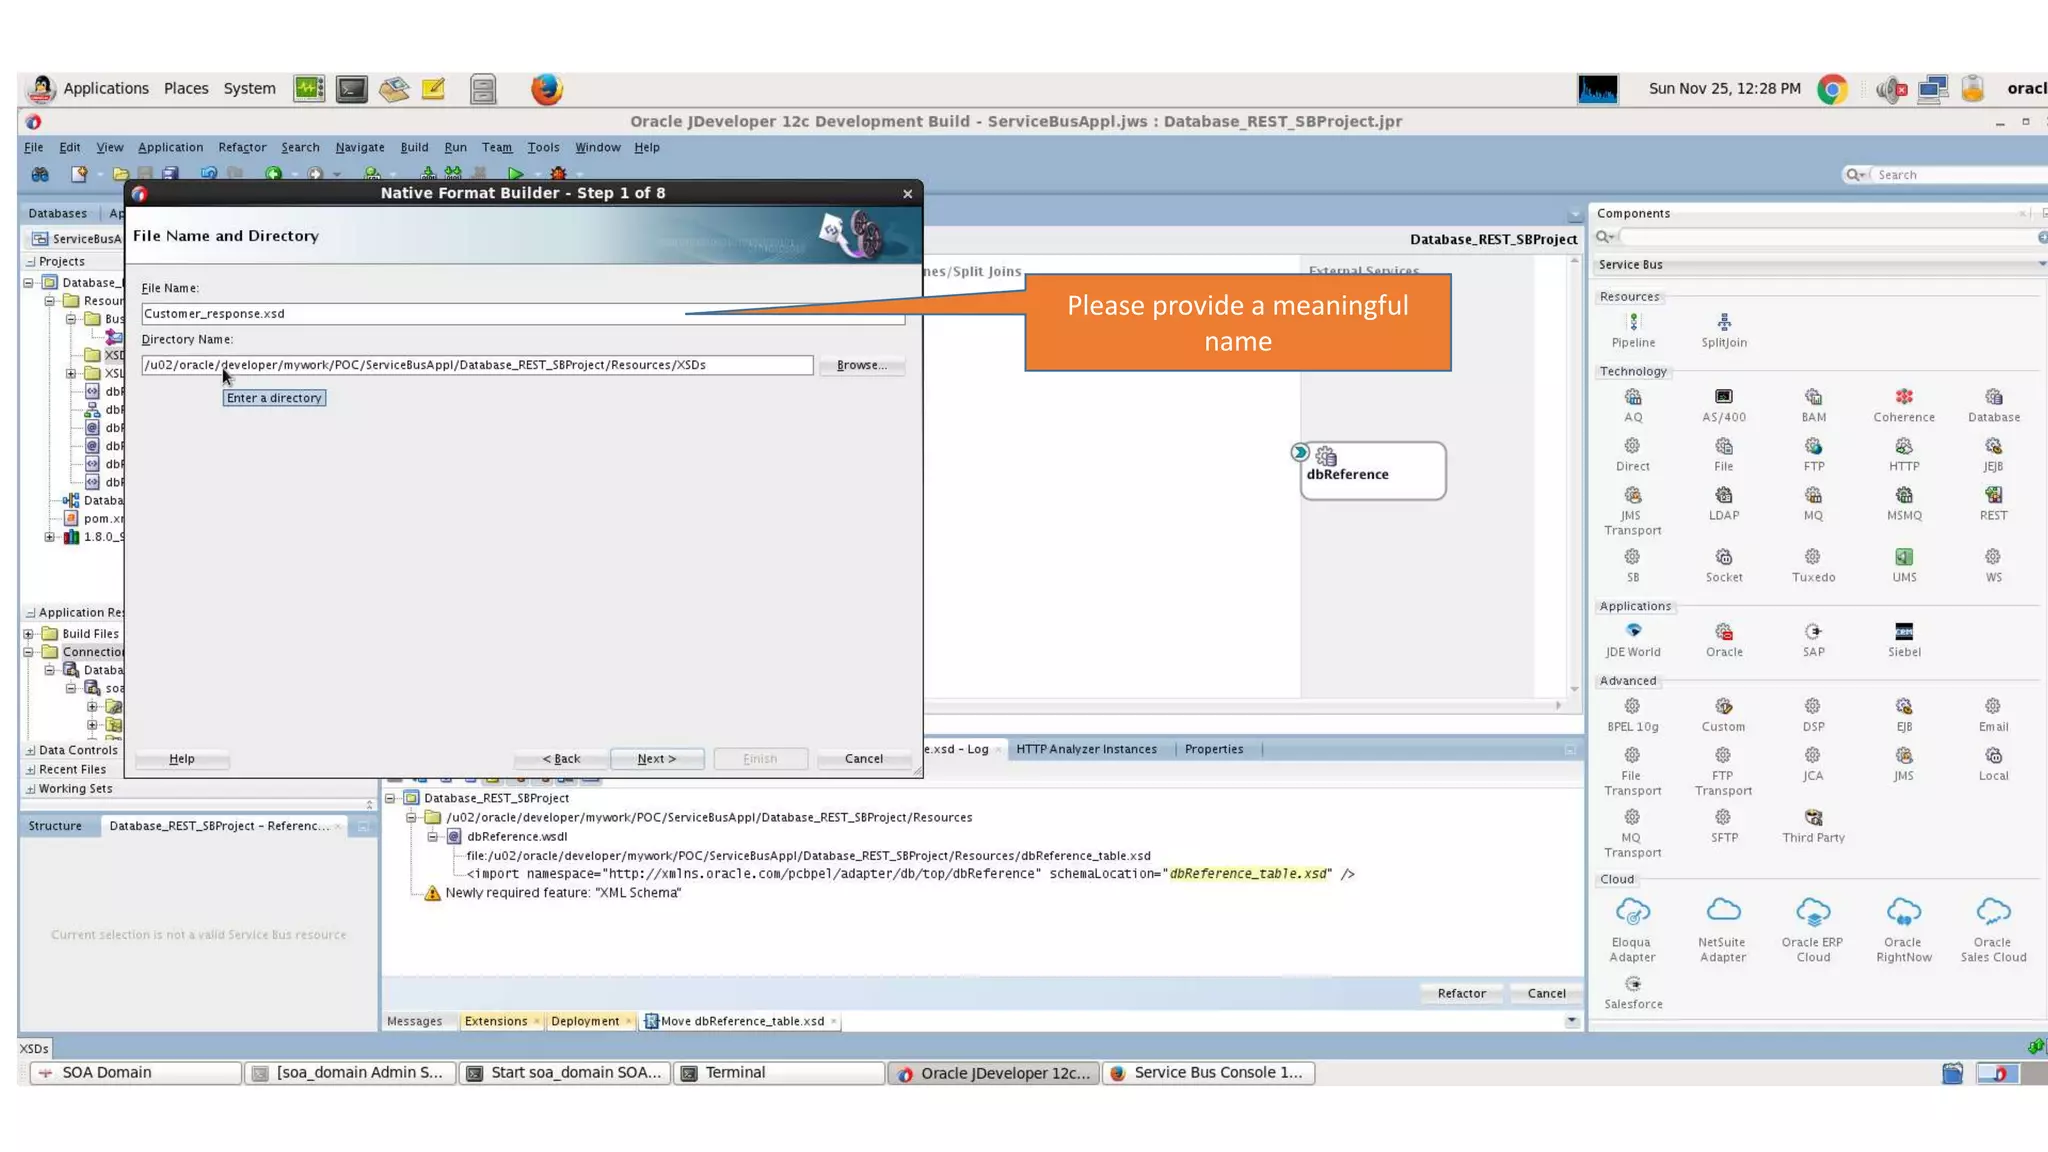The image size is (2048, 1152).
Task: Switch to the HTTP Analyzer Instances tab
Action: (1086, 749)
